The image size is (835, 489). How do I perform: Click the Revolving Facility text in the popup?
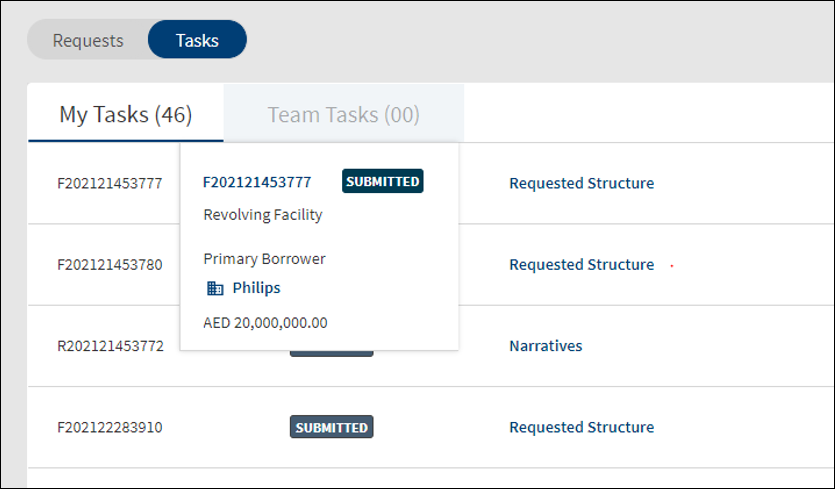[263, 215]
